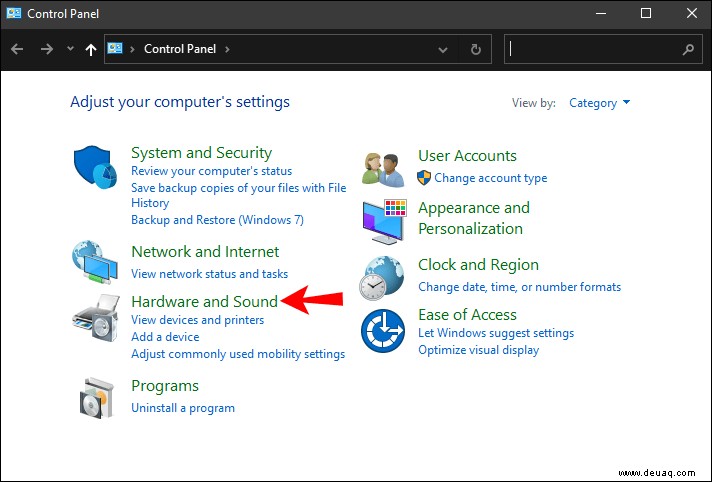Click Add a device link
The height and width of the screenshot is (482, 712).
pyautogui.click(x=165, y=337)
